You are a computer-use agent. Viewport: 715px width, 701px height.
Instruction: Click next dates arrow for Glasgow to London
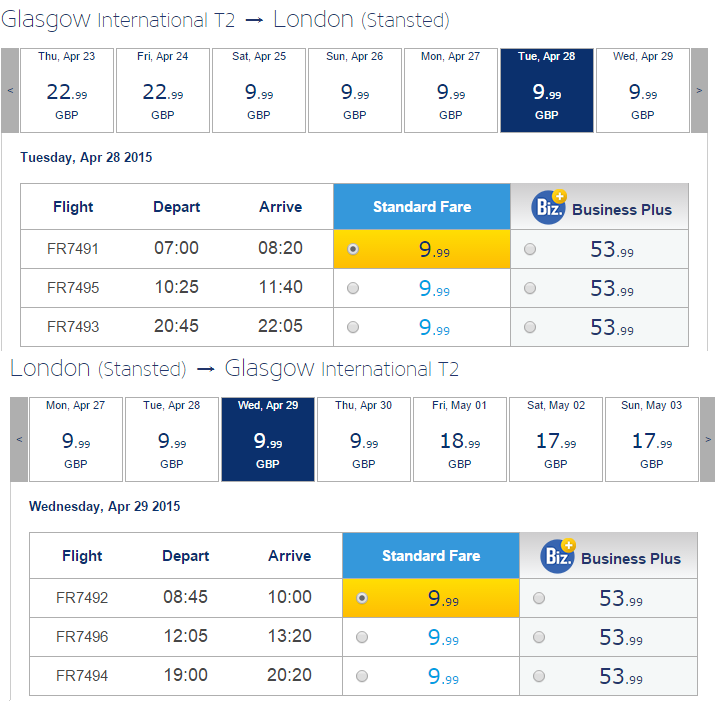point(699,90)
